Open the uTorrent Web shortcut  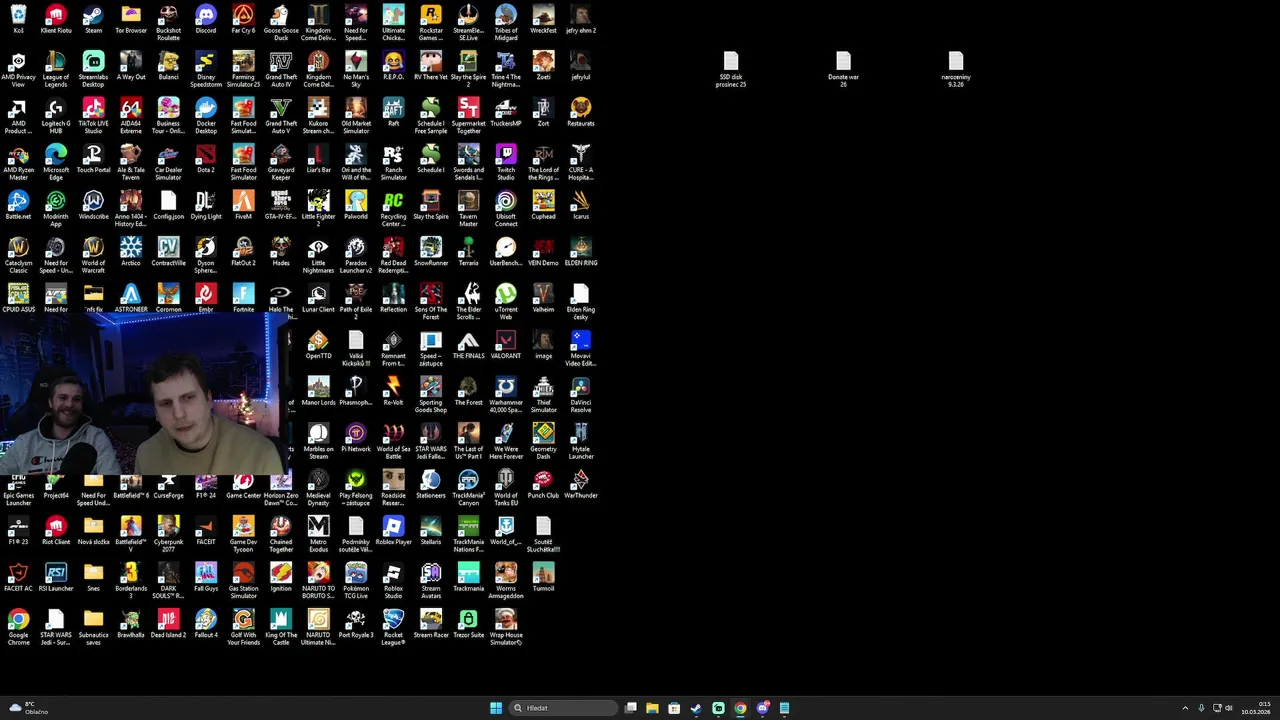point(506,301)
